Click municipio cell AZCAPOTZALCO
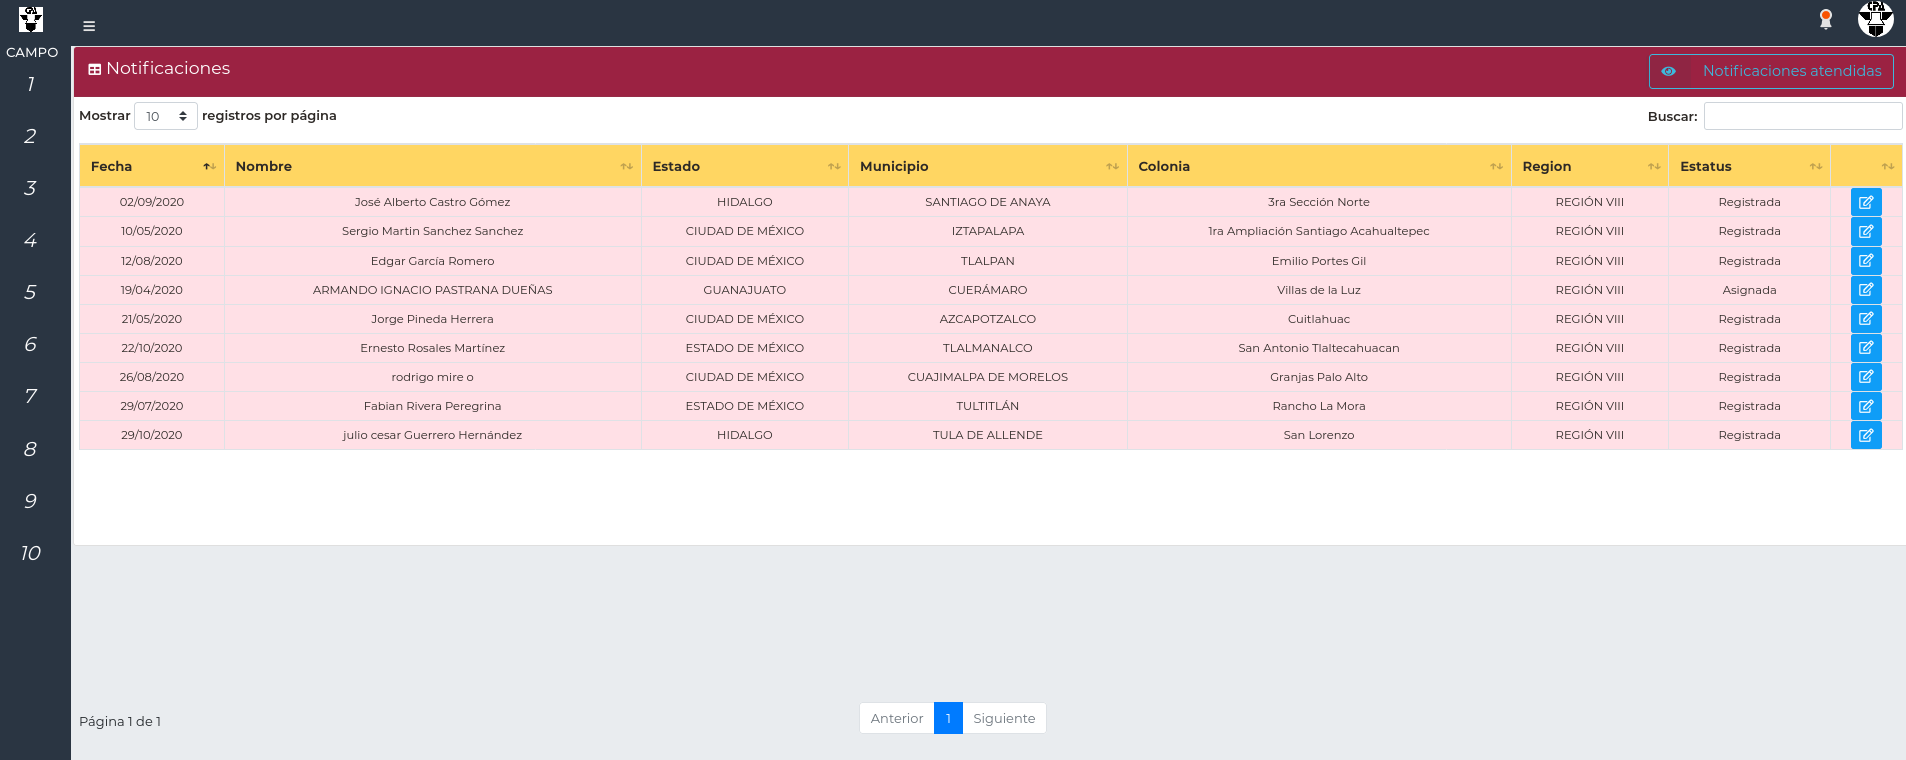 coord(988,319)
